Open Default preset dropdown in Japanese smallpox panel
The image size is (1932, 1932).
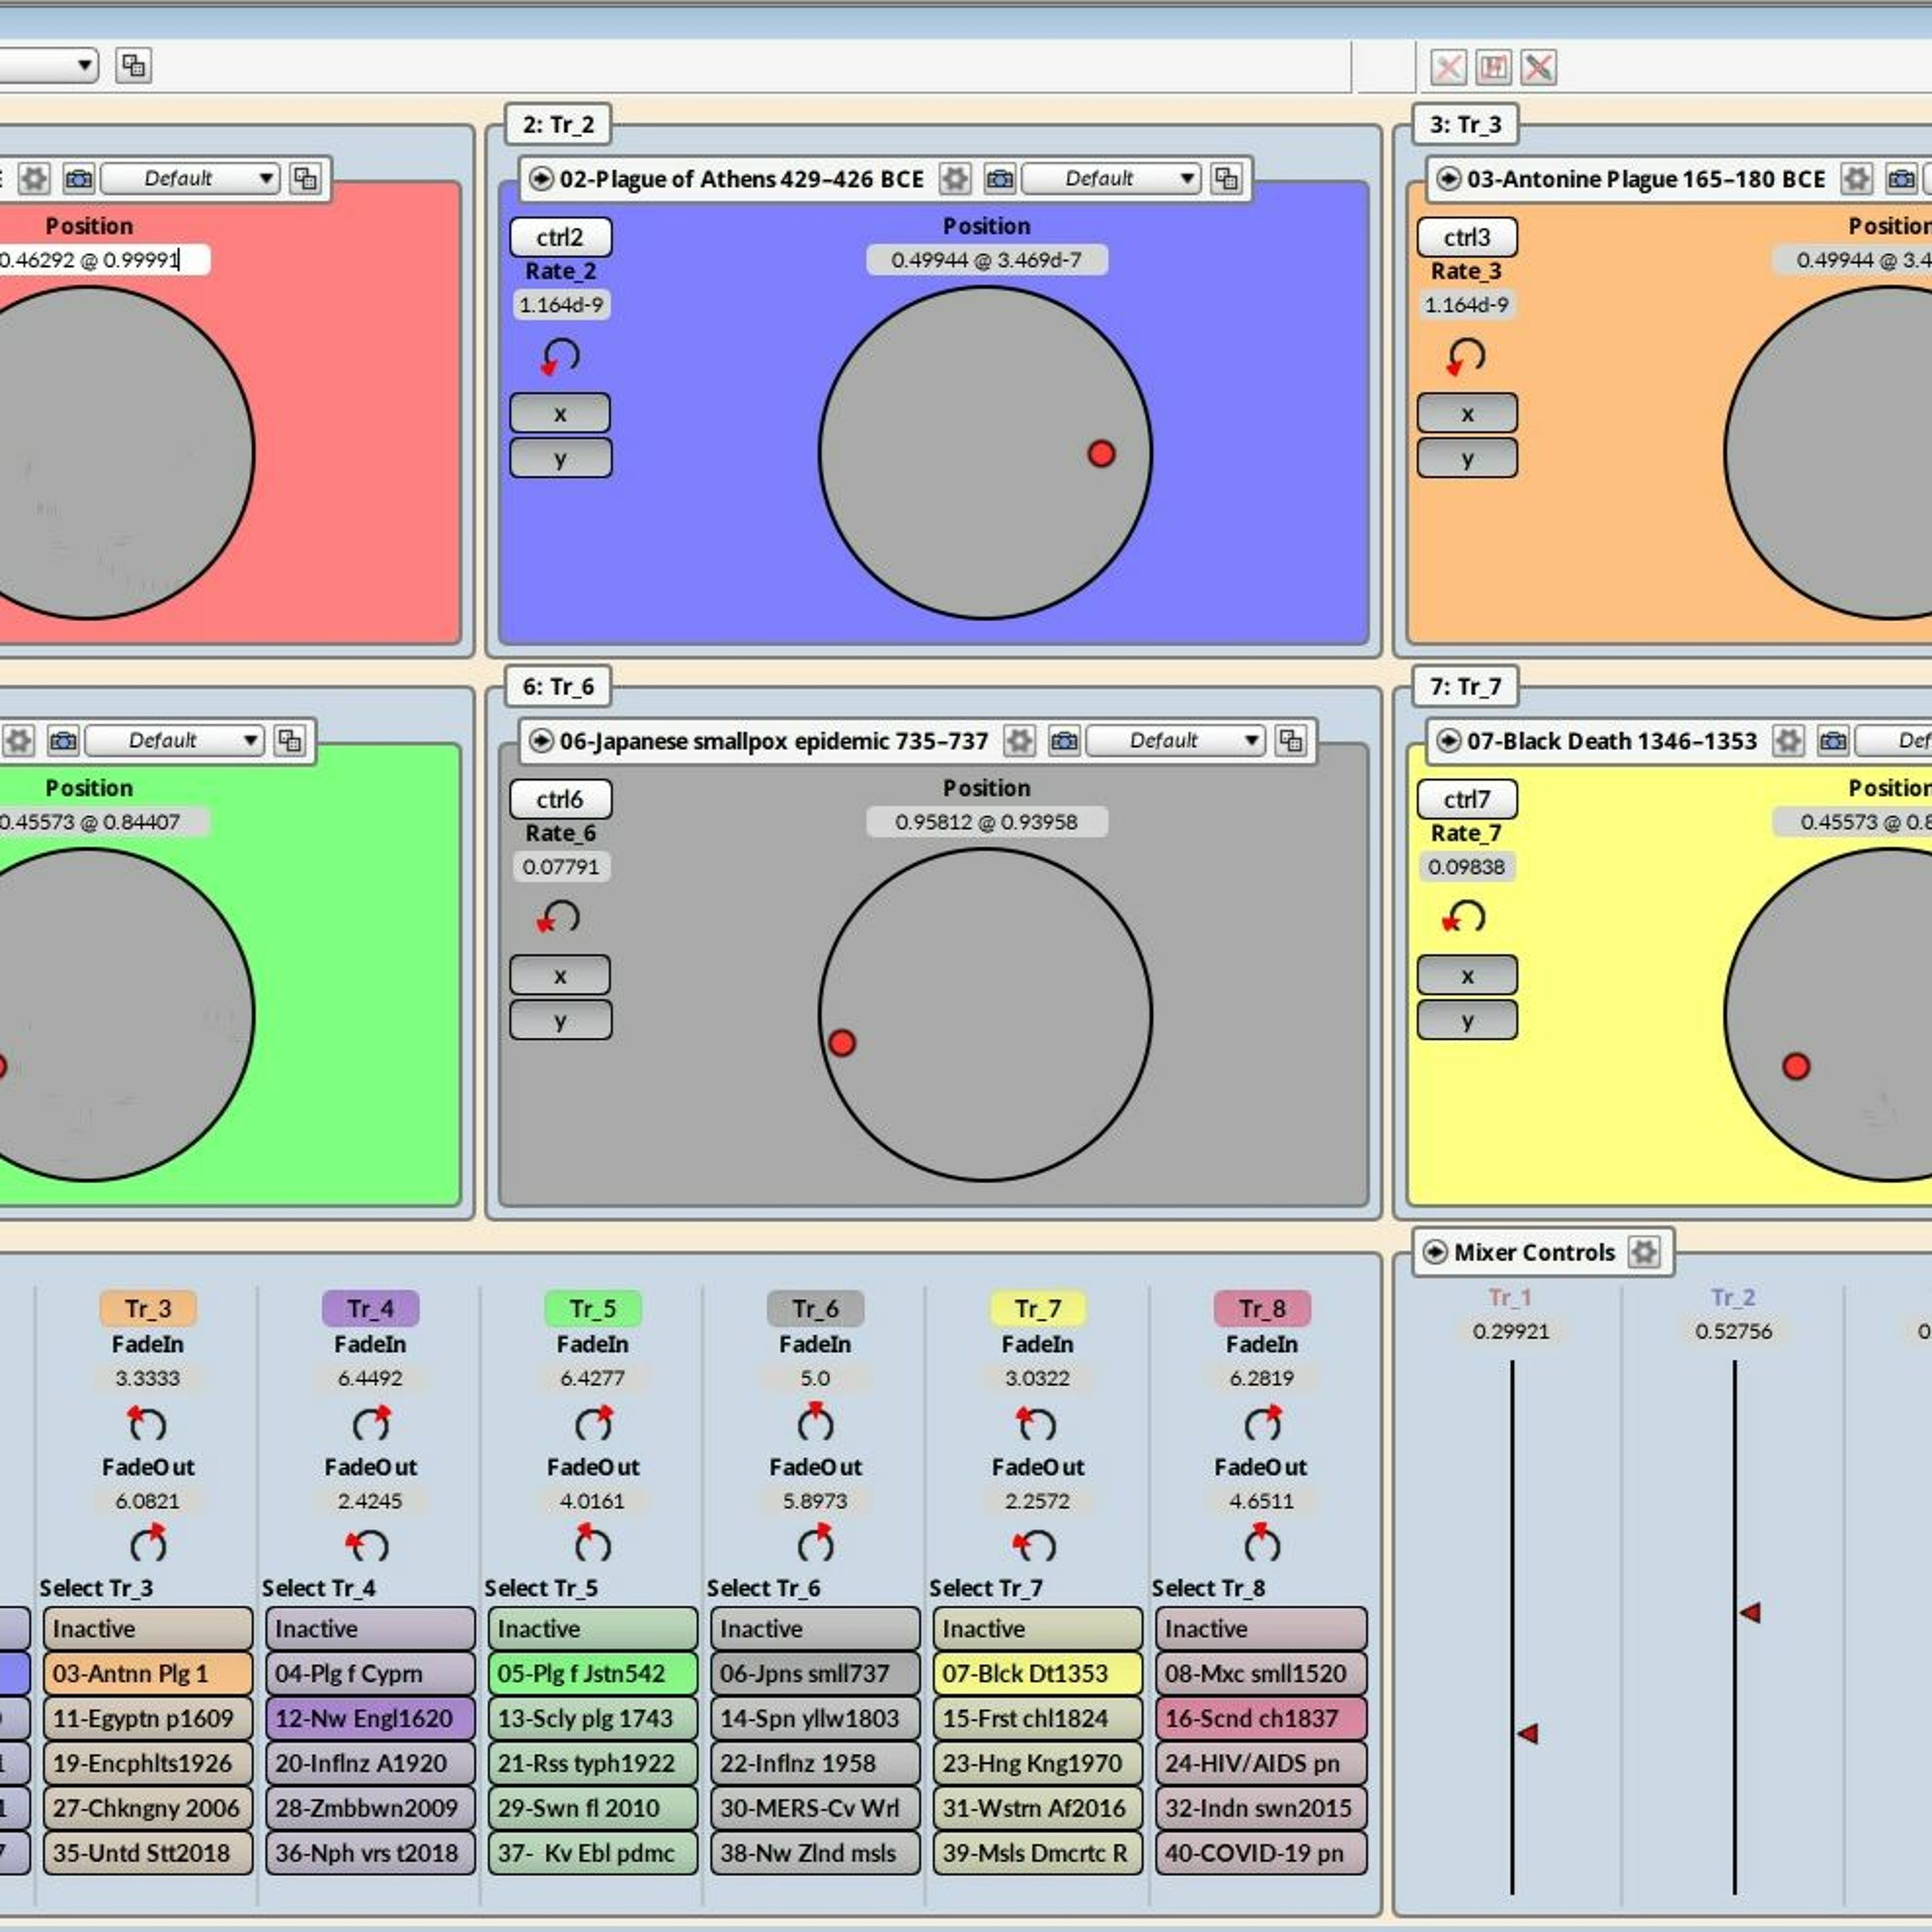click(x=1176, y=741)
